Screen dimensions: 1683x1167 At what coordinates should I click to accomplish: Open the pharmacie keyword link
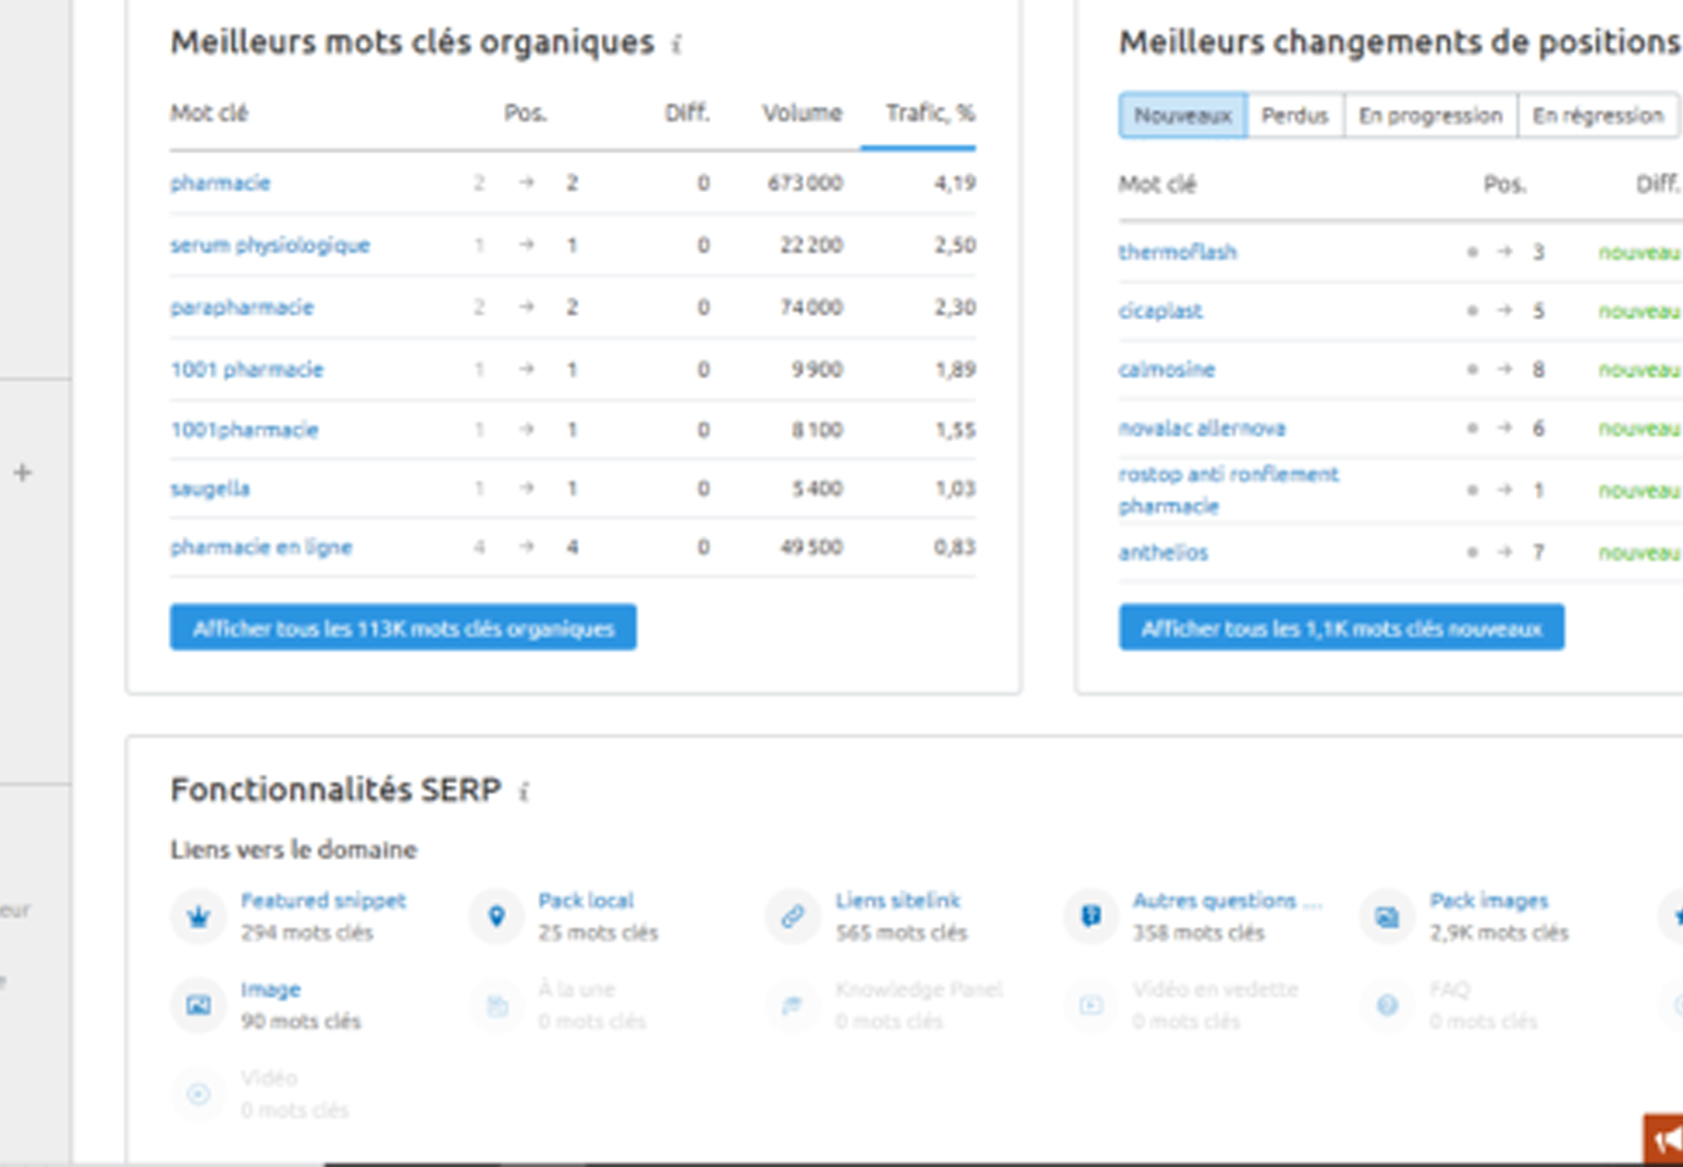pyautogui.click(x=220, y=183)
